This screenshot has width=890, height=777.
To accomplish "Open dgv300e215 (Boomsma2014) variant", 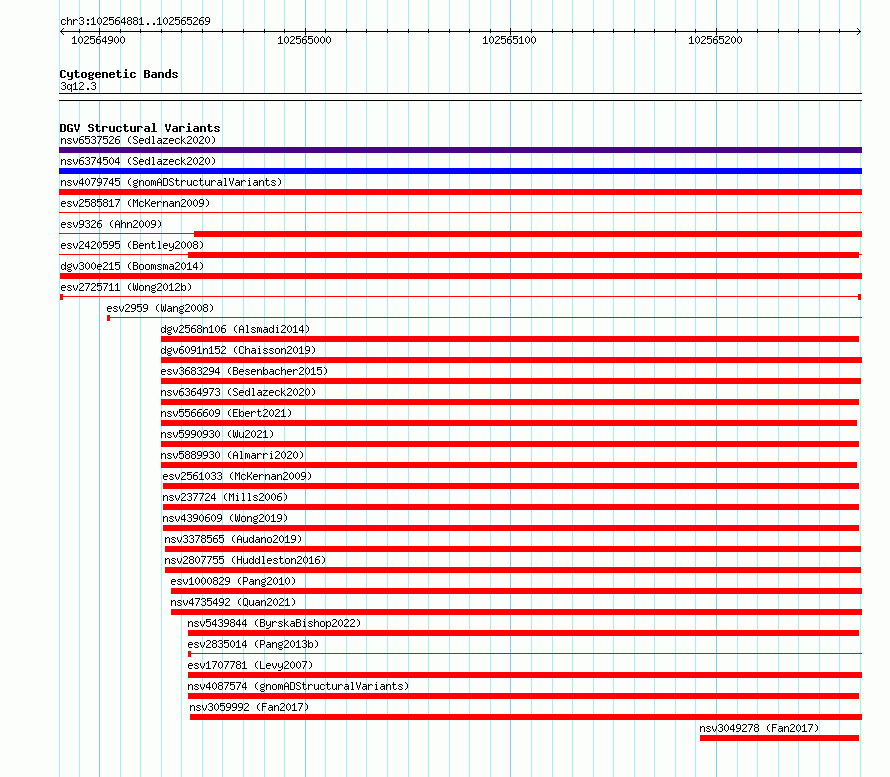I will pyautogui.click(x=132, y=266).
